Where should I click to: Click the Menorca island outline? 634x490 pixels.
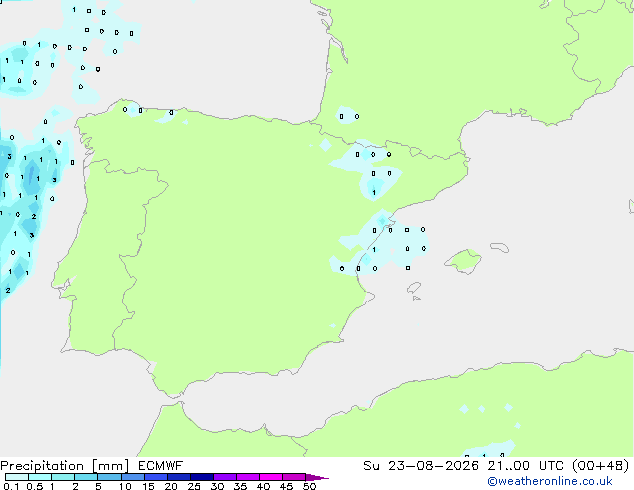tap(499, 247)
